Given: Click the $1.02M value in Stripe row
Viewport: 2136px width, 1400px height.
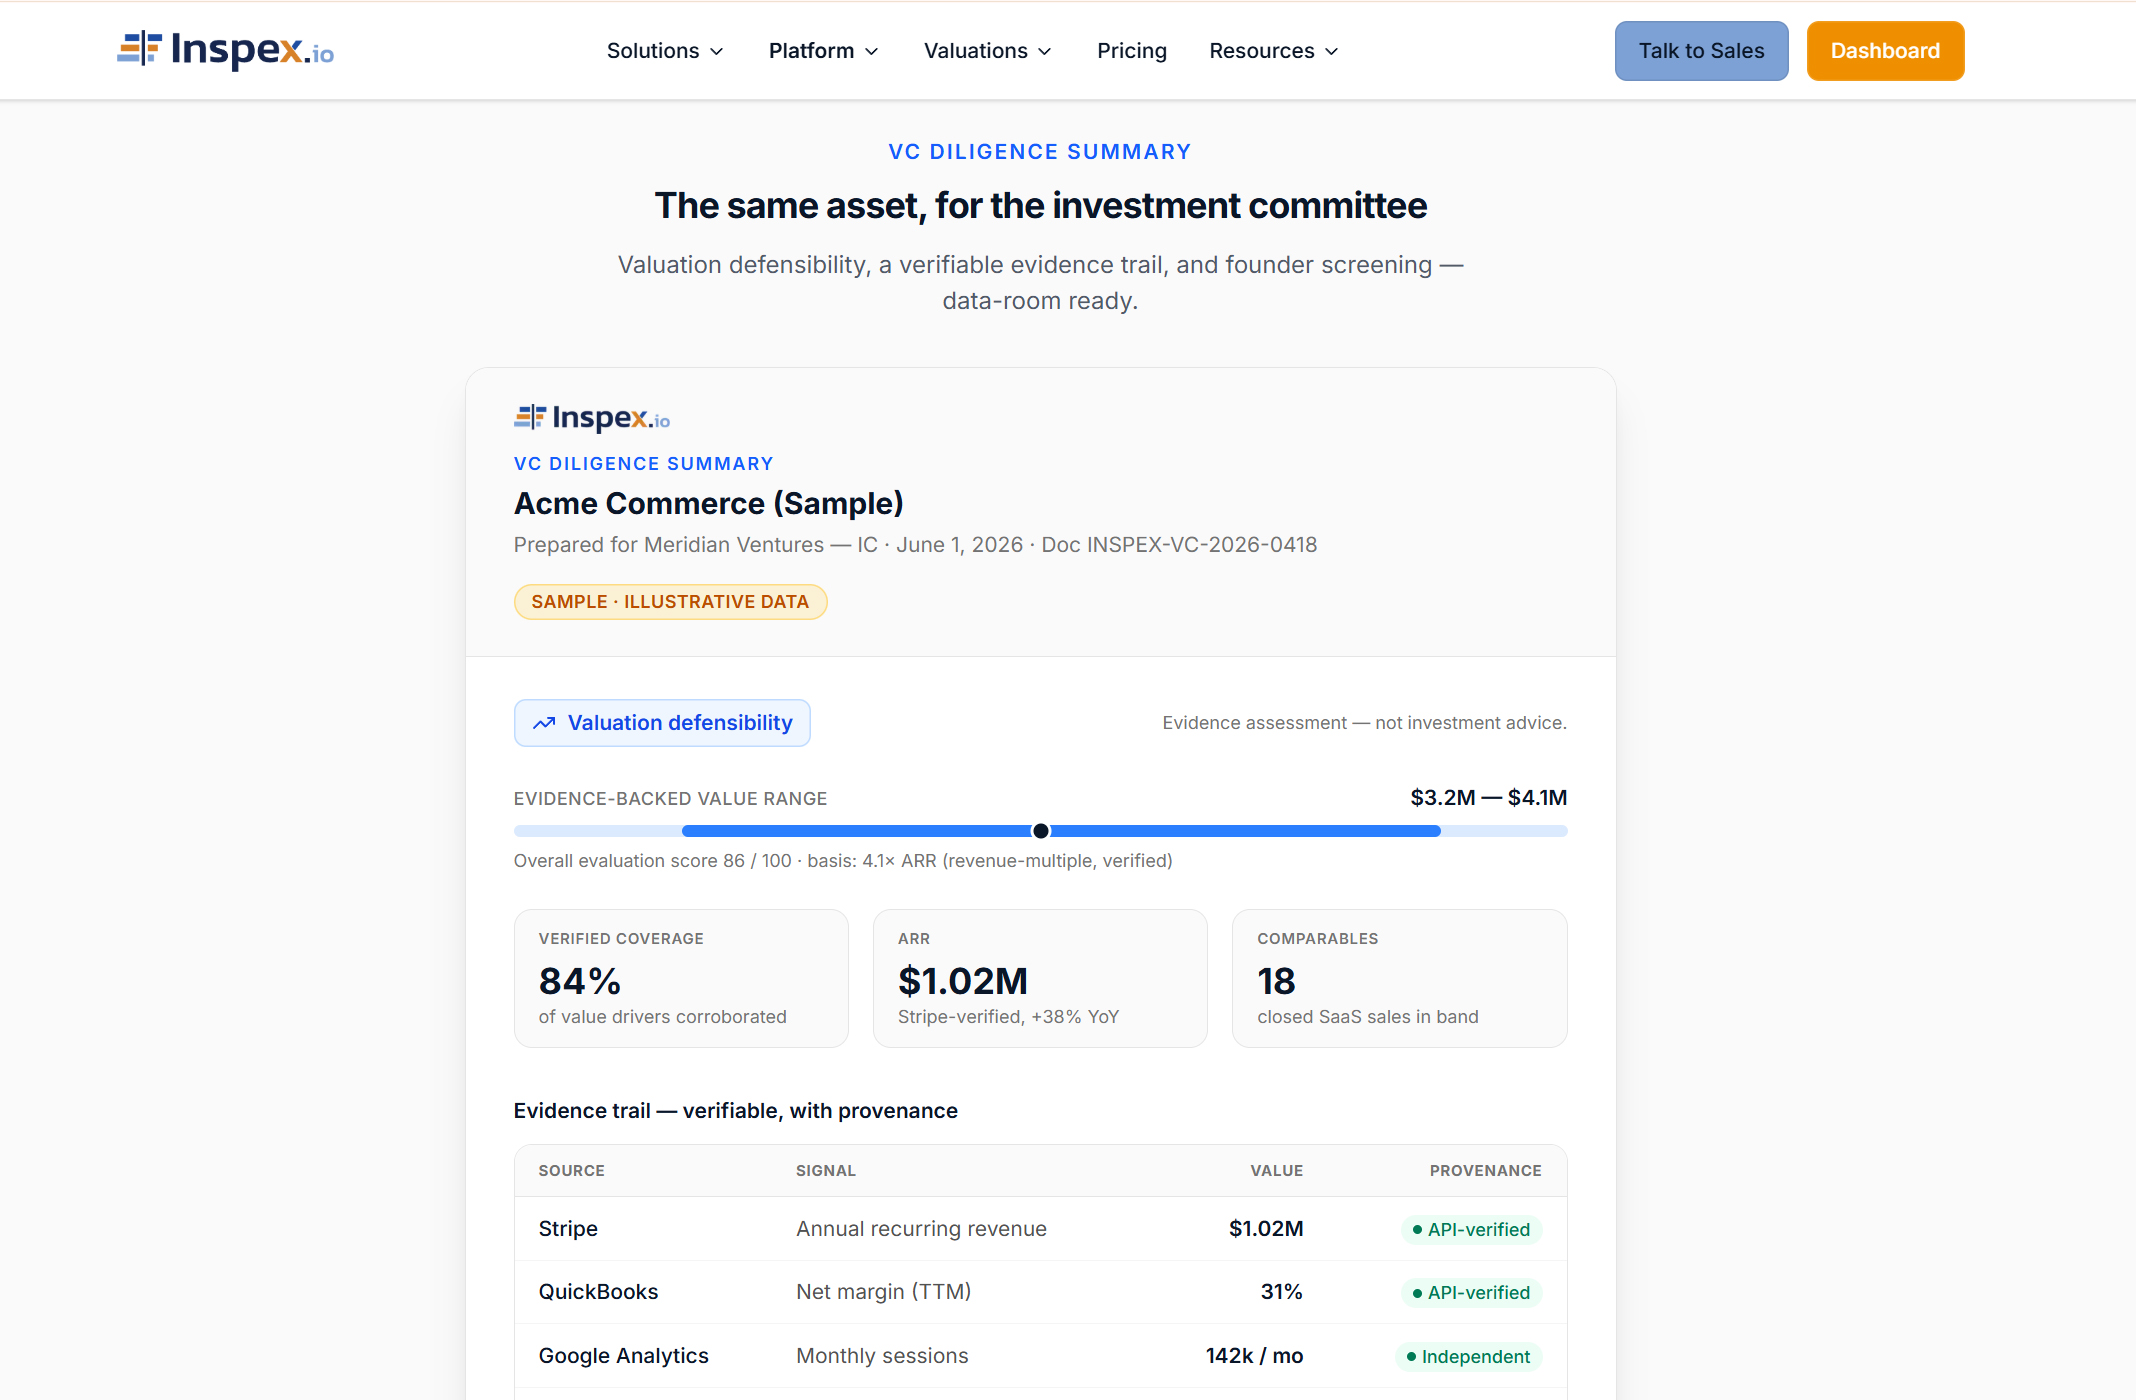Looking at the screenshot, I should pos(1265,1229).
